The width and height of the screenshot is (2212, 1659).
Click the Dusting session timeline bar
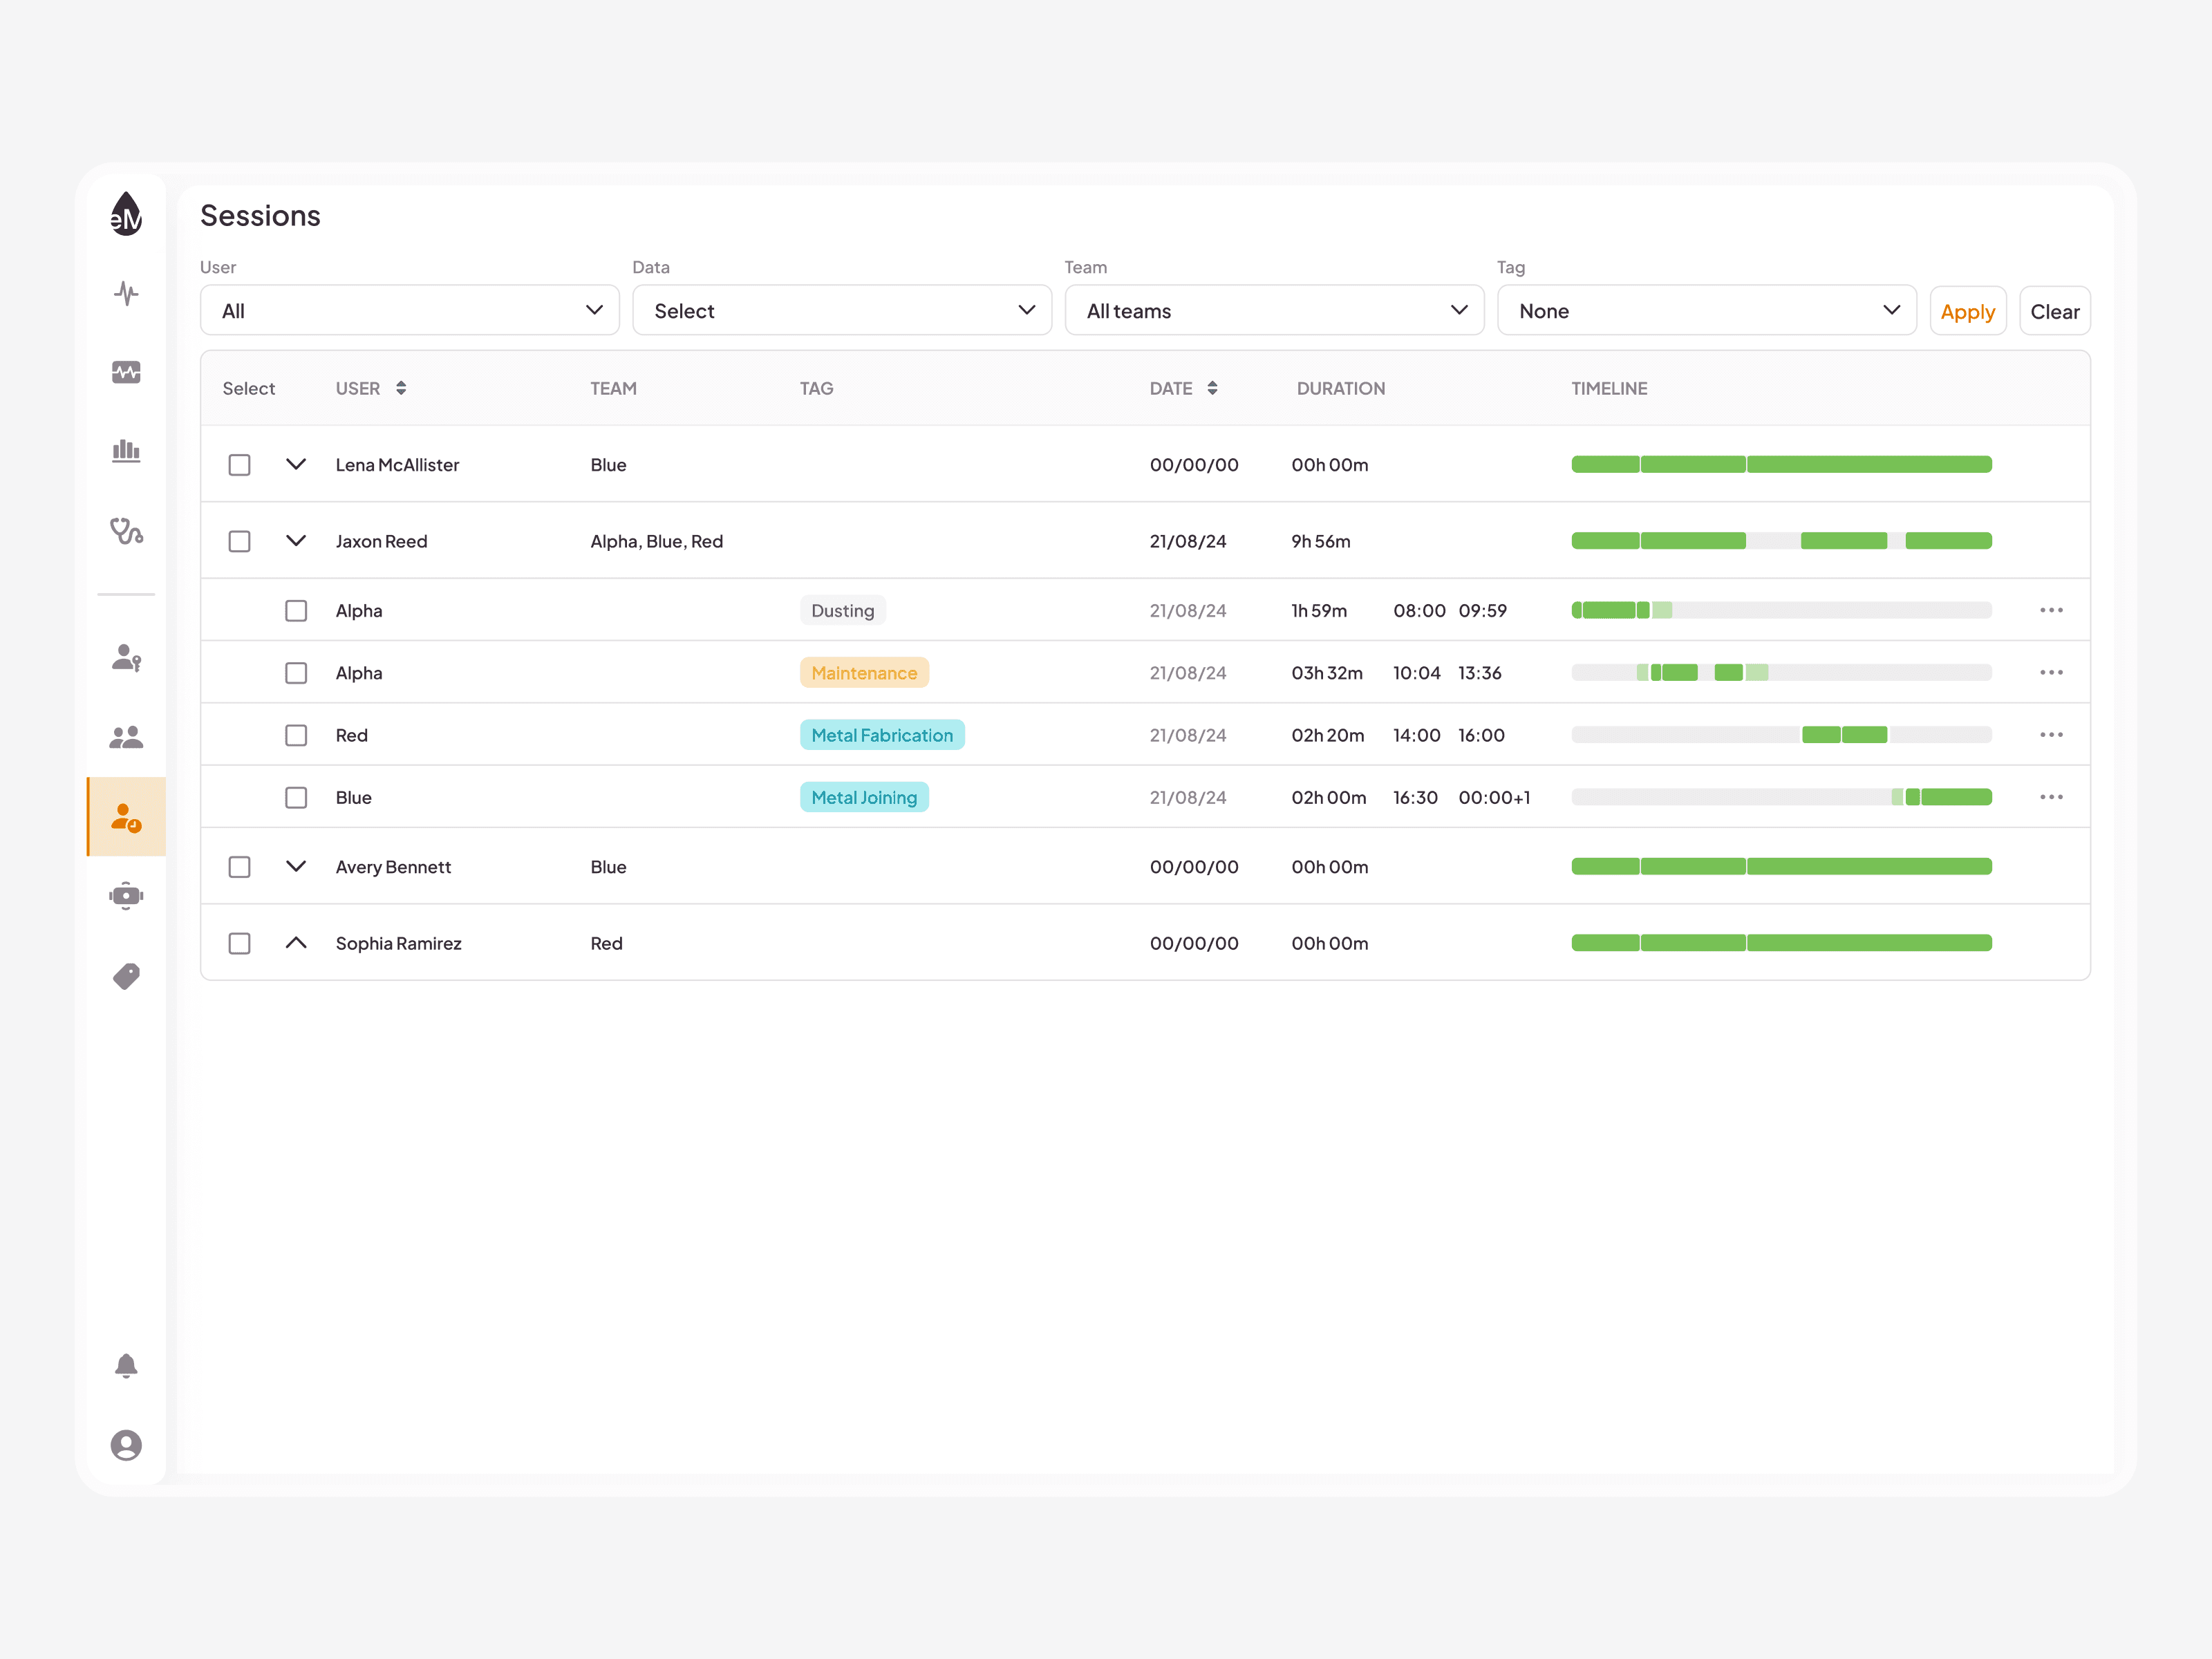click(x=1782, y=610)
